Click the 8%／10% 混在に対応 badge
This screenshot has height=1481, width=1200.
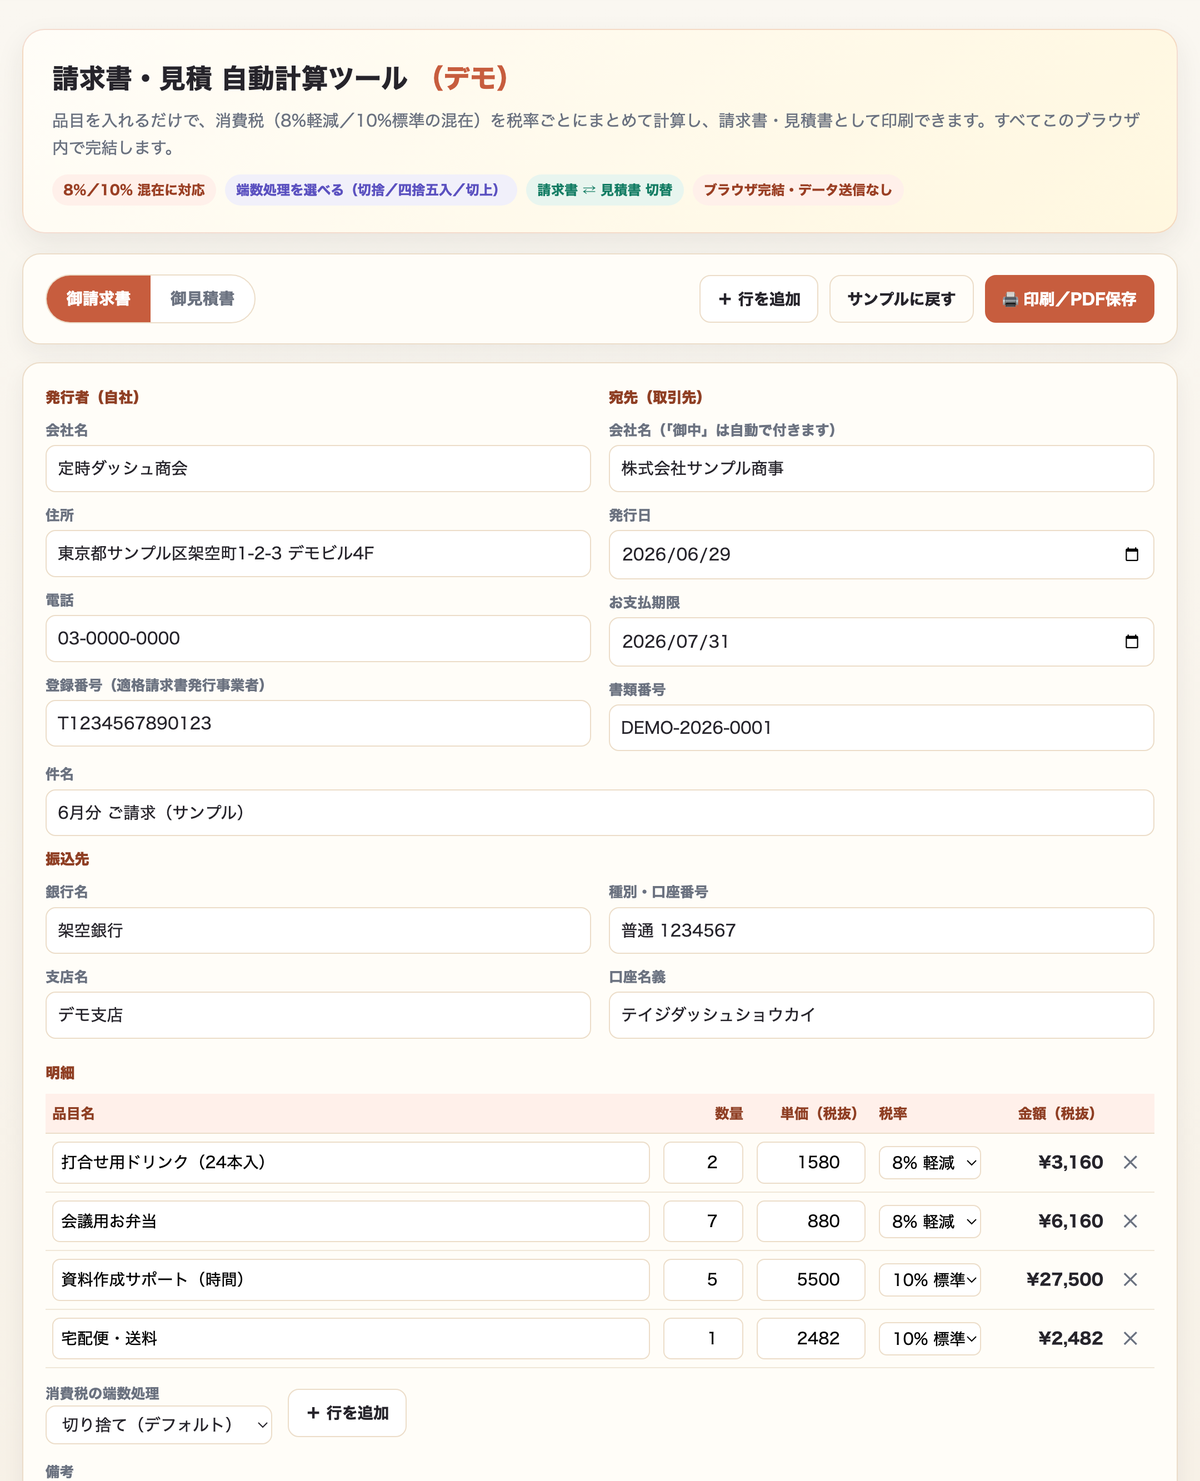click(x=134, y=190)
